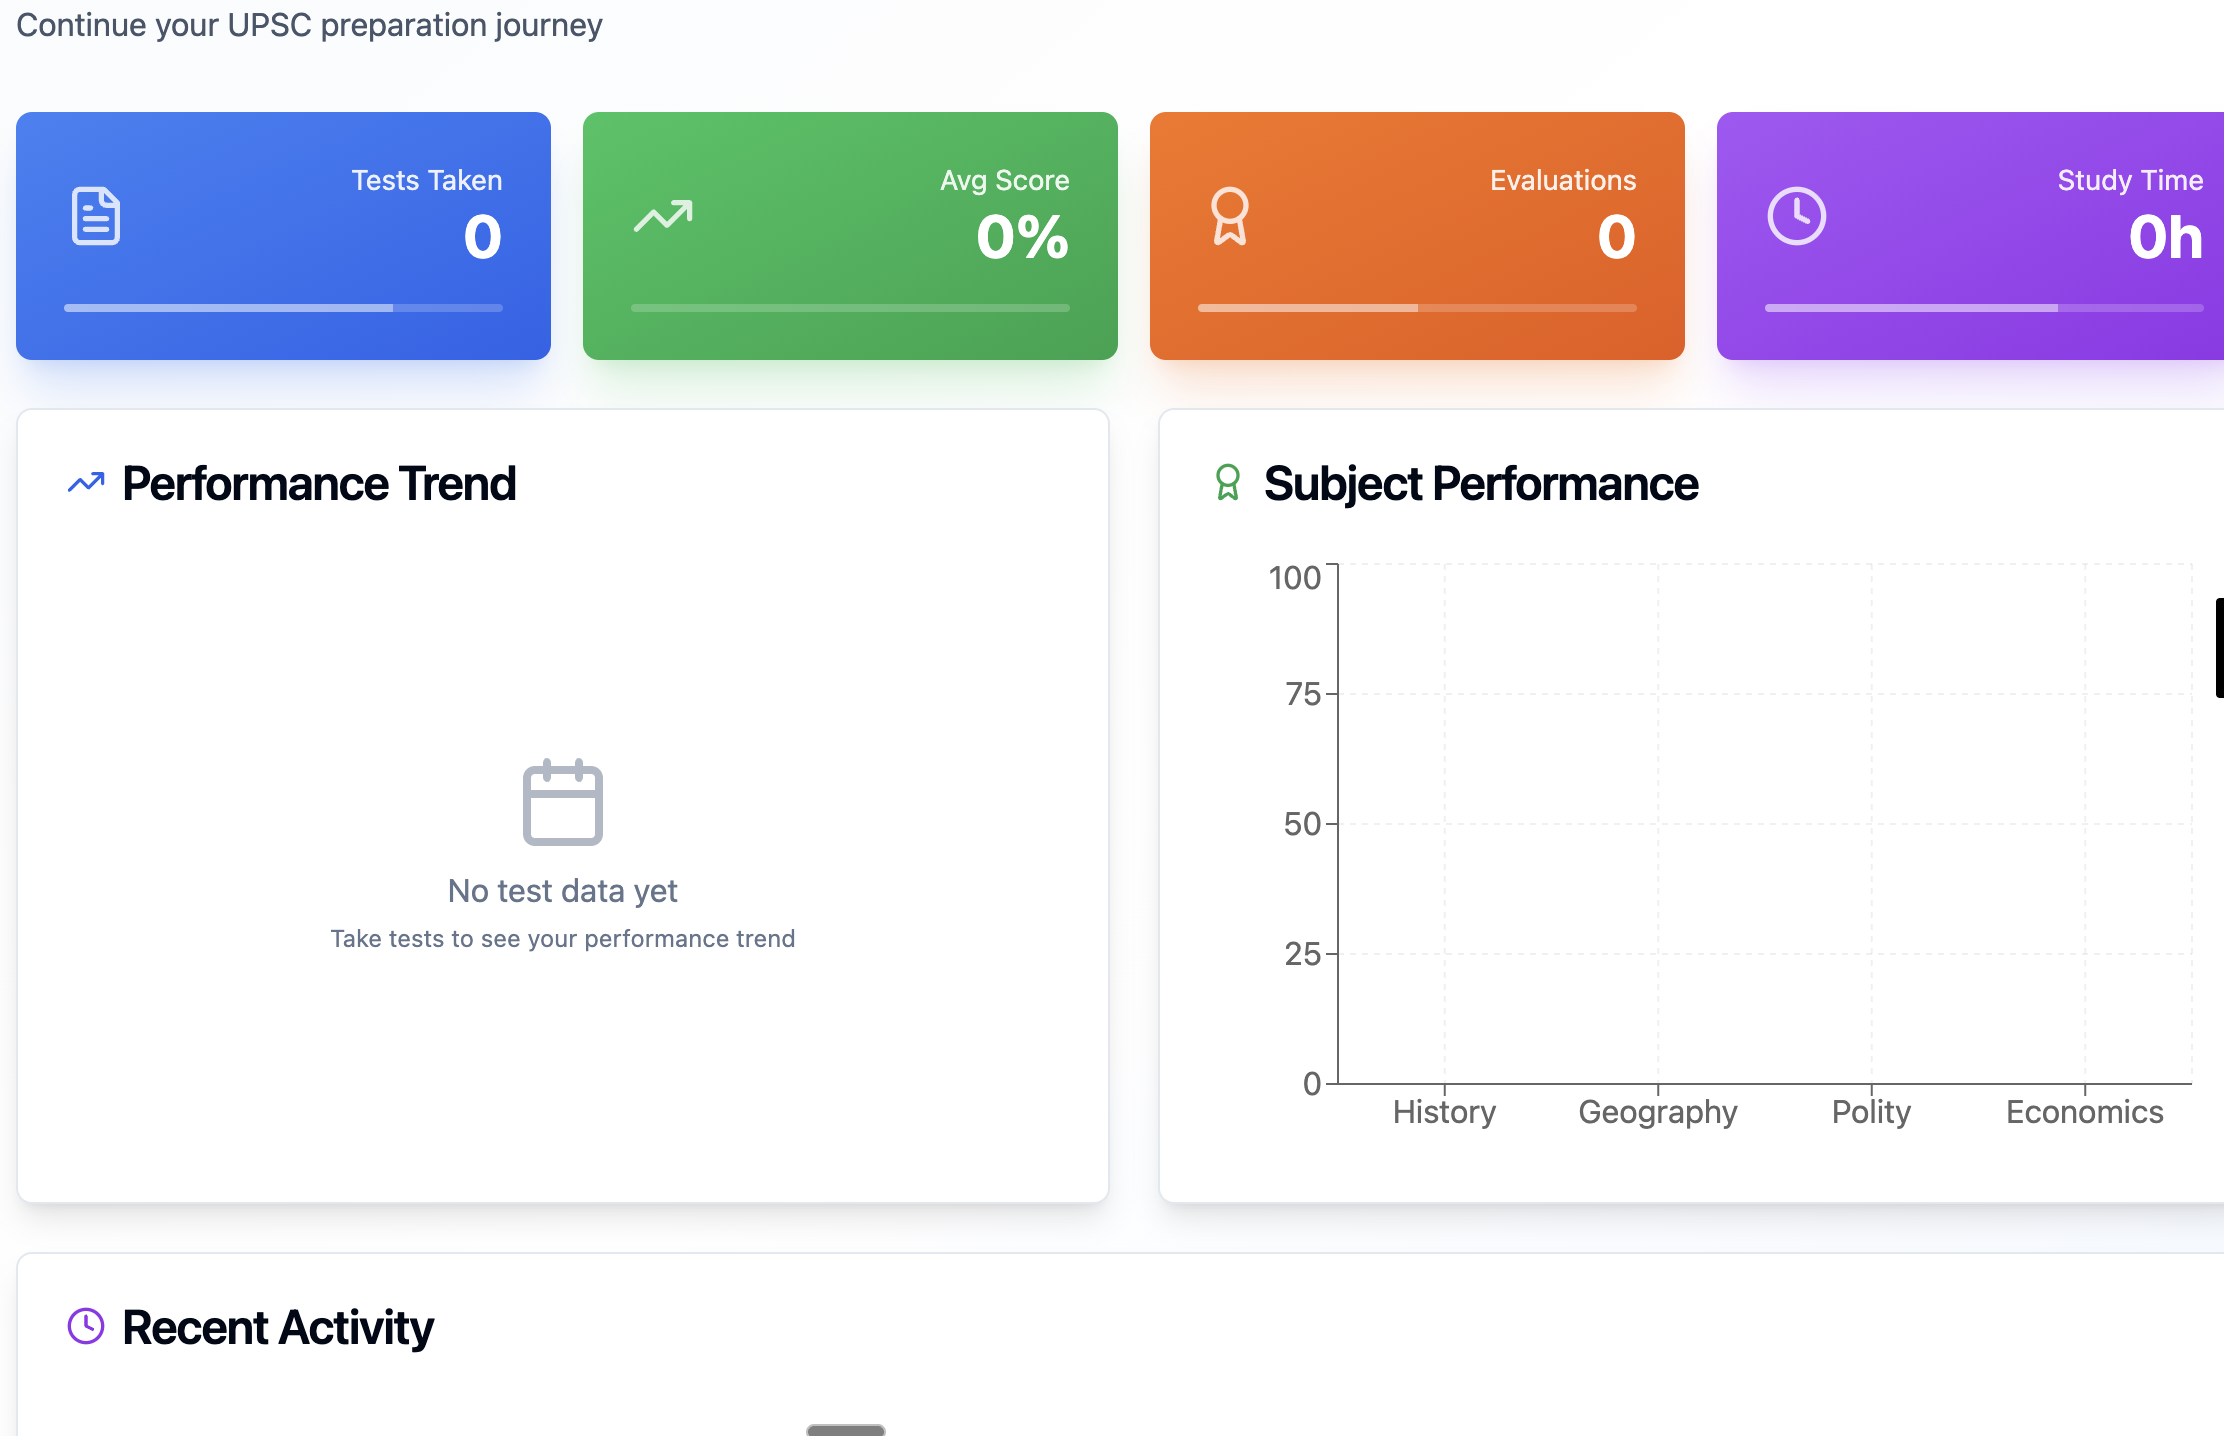Select the Geography label on the chart axis
The image size is (2224, 1436).
pyautogui.click(x=1658, y=1112)
